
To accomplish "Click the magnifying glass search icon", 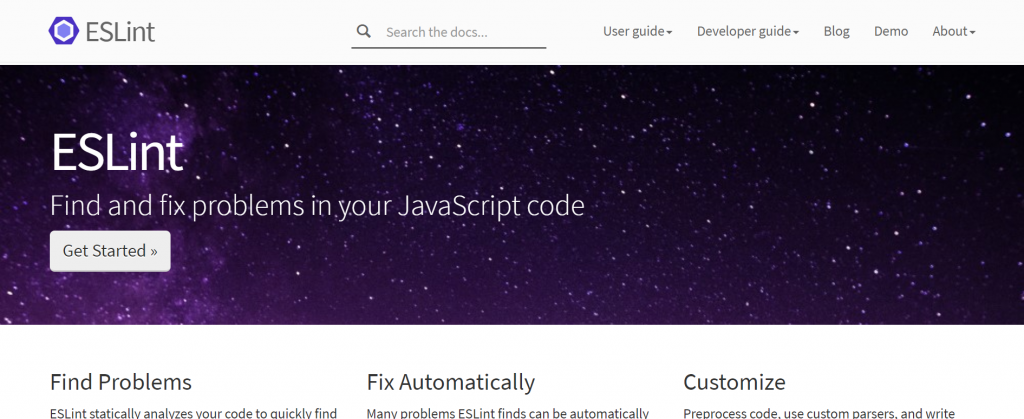I will pos(364,32).
